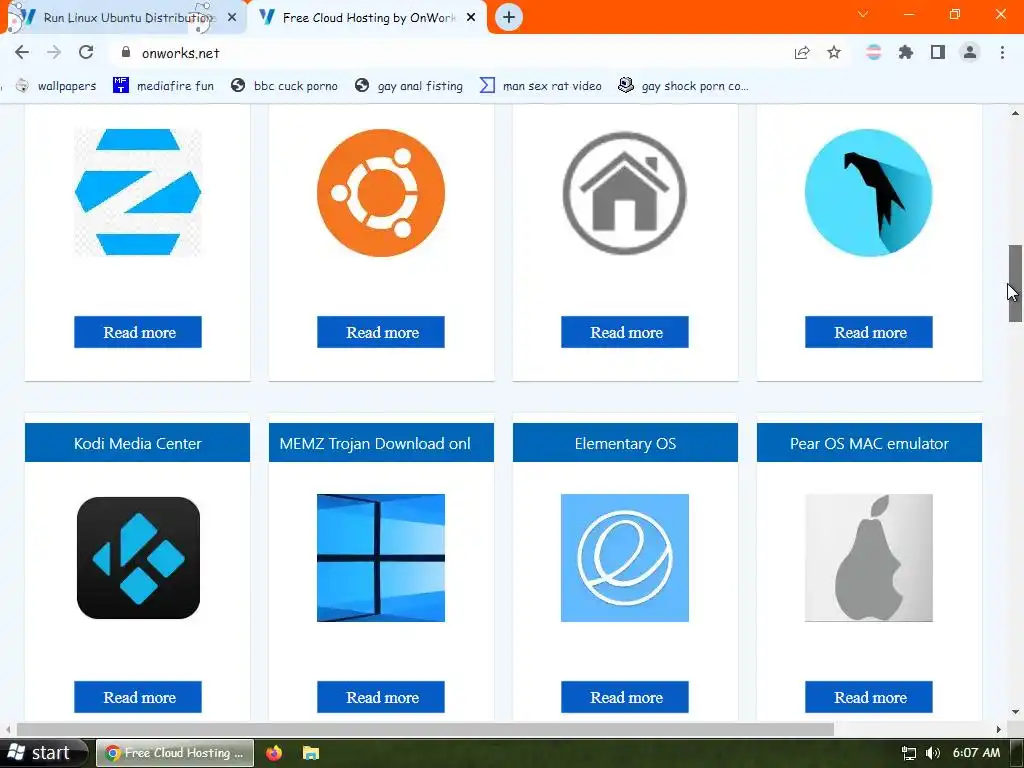Click the Elementary OS logo image
The height and width of the screenshot is (768, 1024).
(x=624, y=558)
